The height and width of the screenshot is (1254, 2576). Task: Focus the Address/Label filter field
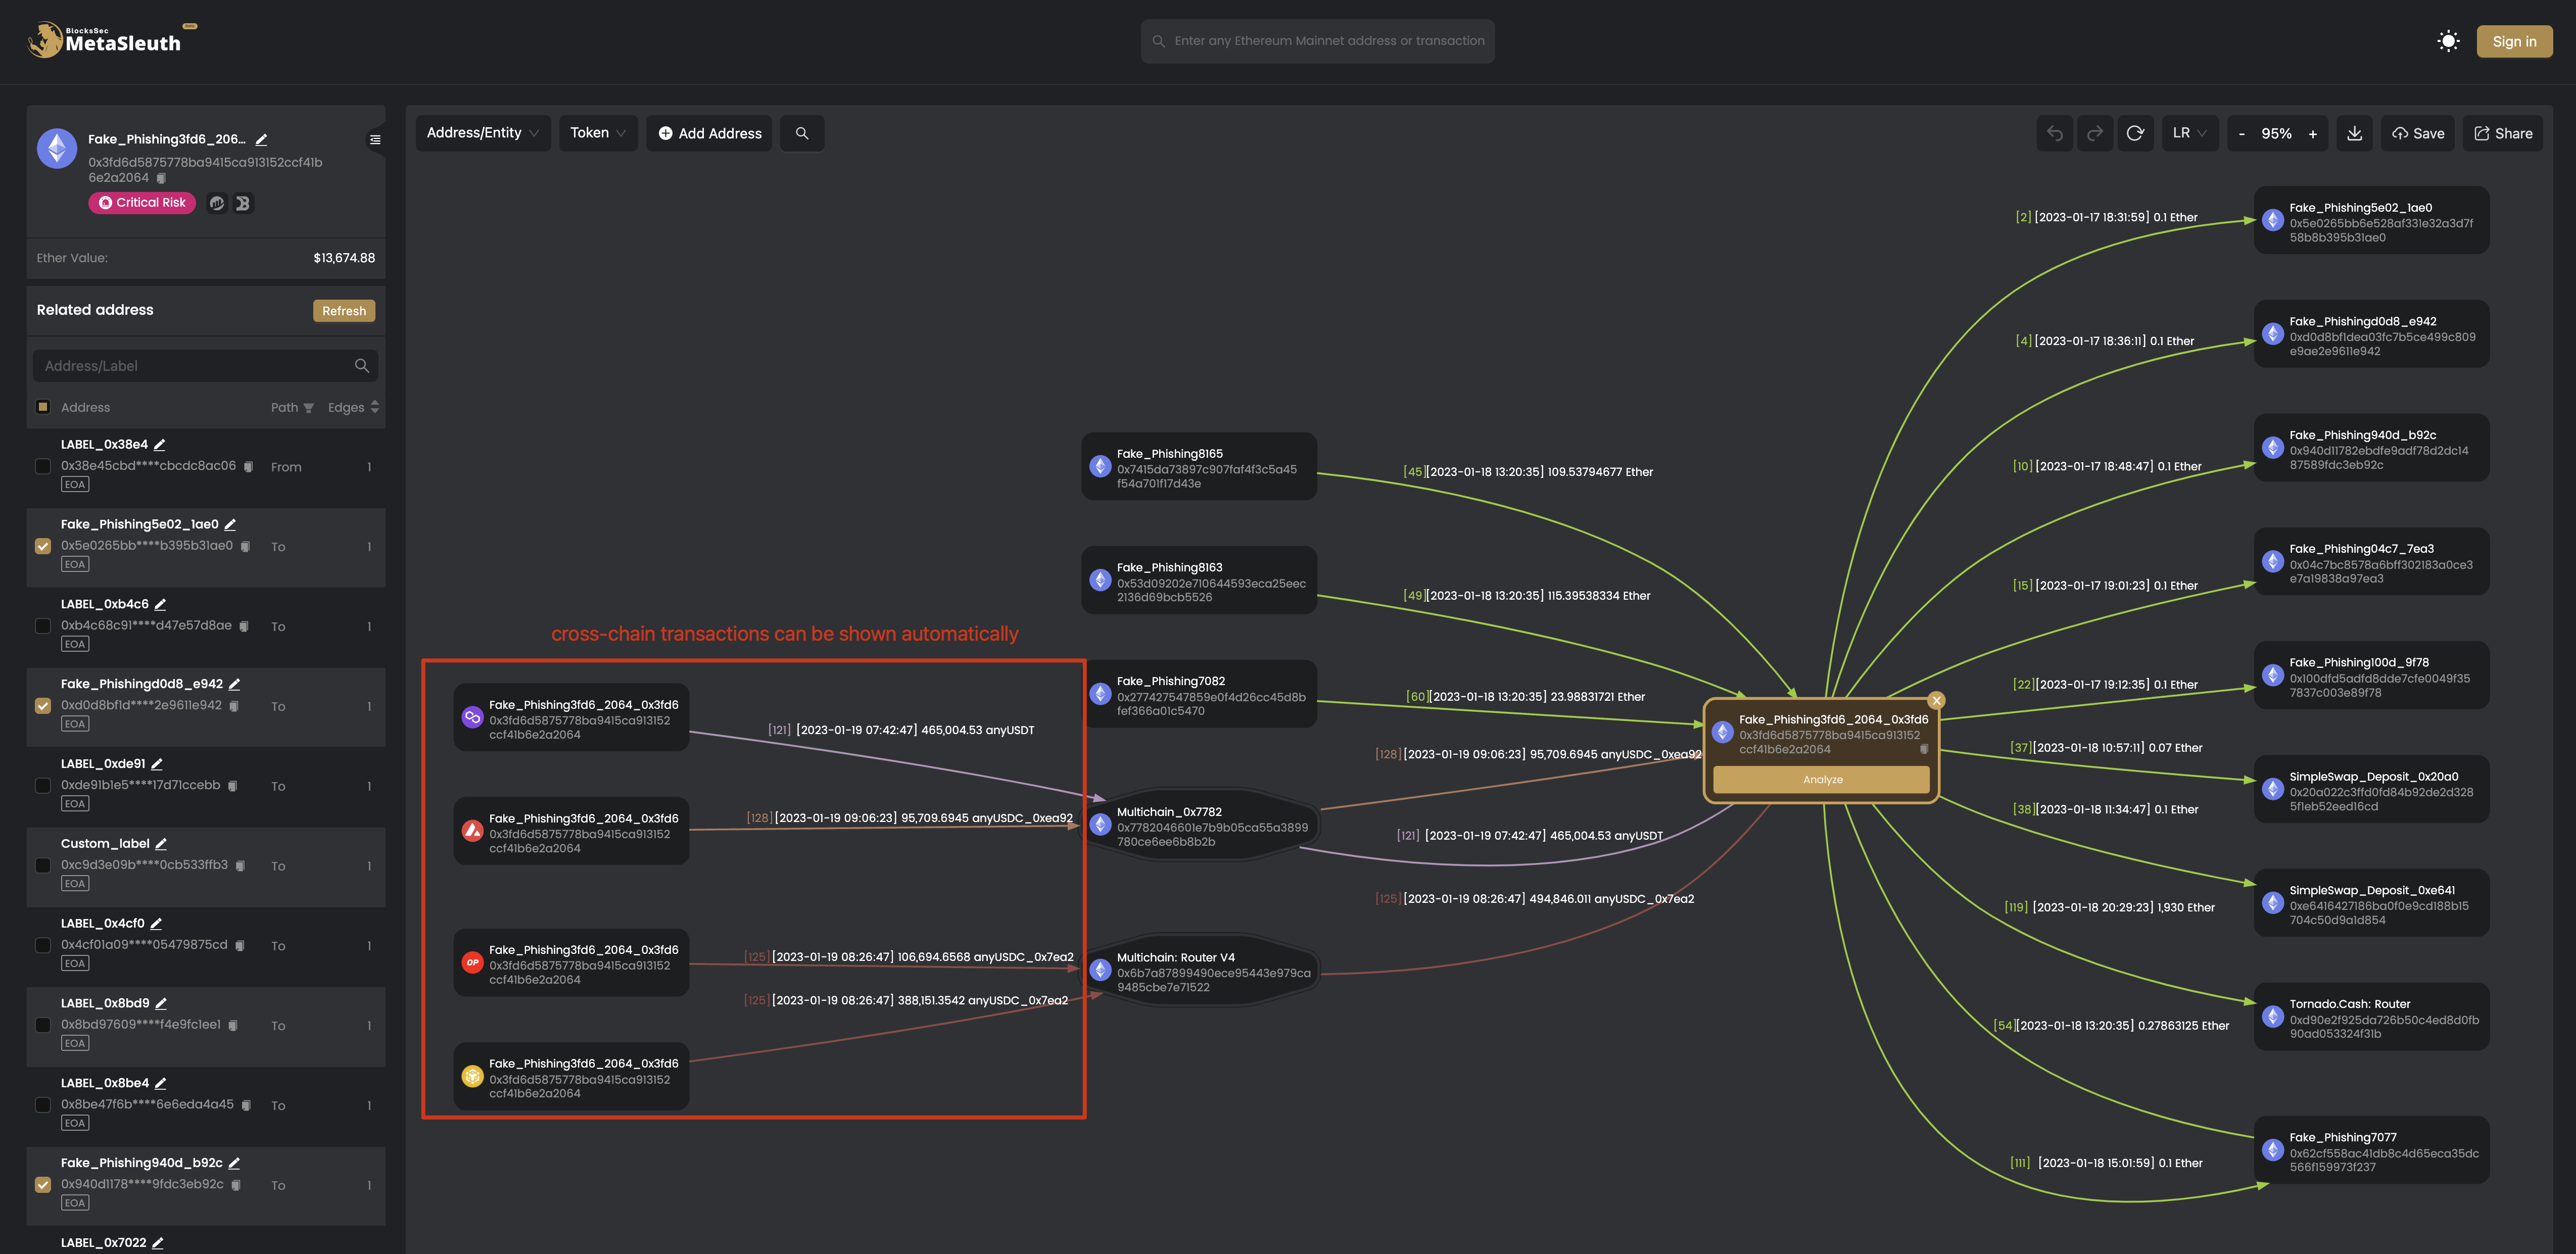click(x=205, y=366)
